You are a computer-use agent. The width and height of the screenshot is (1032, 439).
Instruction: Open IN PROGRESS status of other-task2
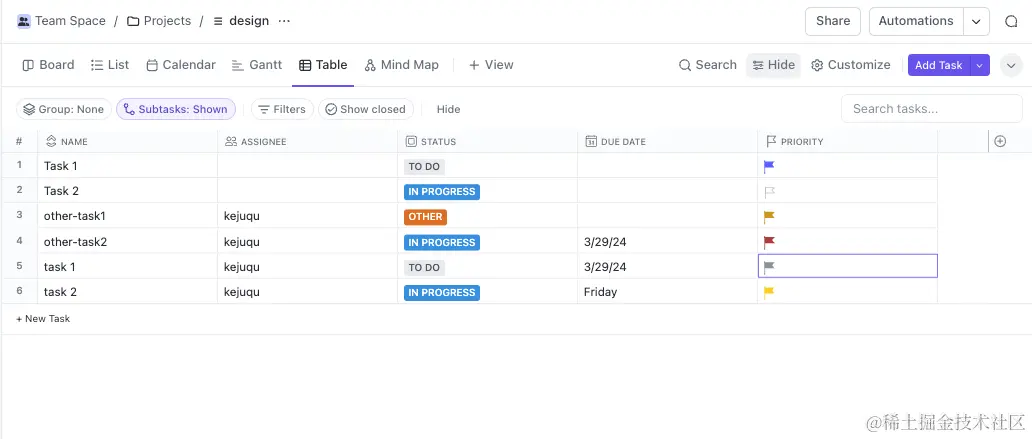point(442,242)
